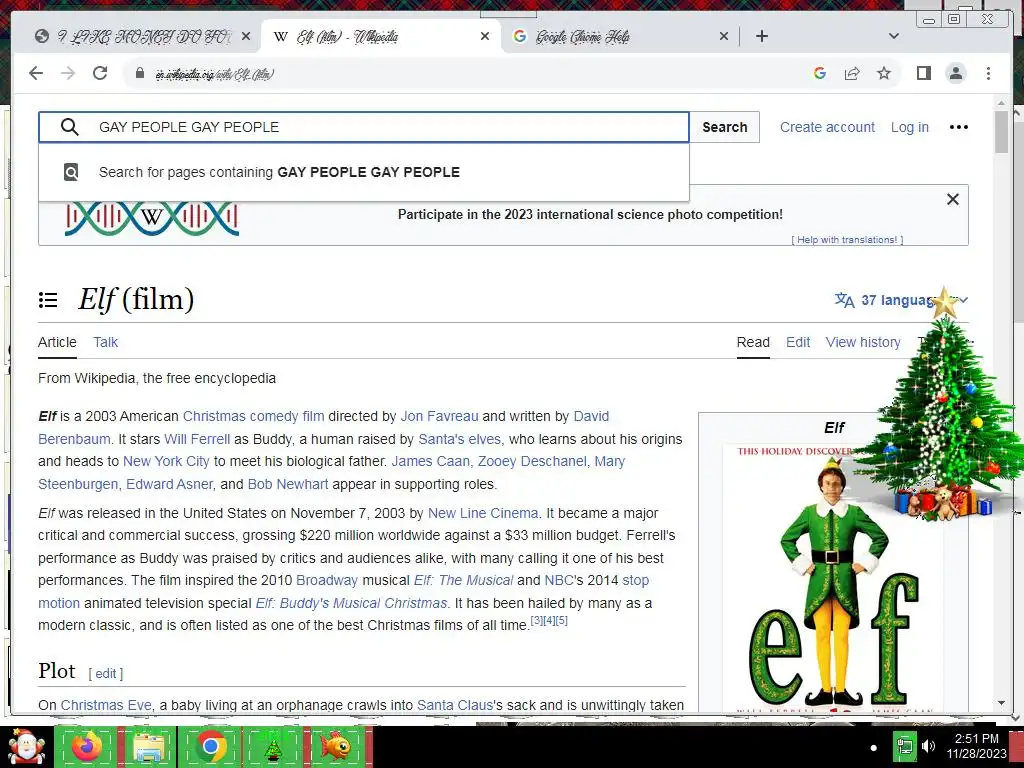The height and width of the screenshot is (768, 1024).
Task: Open Chrome's three-dot menu
Action: 988,73
